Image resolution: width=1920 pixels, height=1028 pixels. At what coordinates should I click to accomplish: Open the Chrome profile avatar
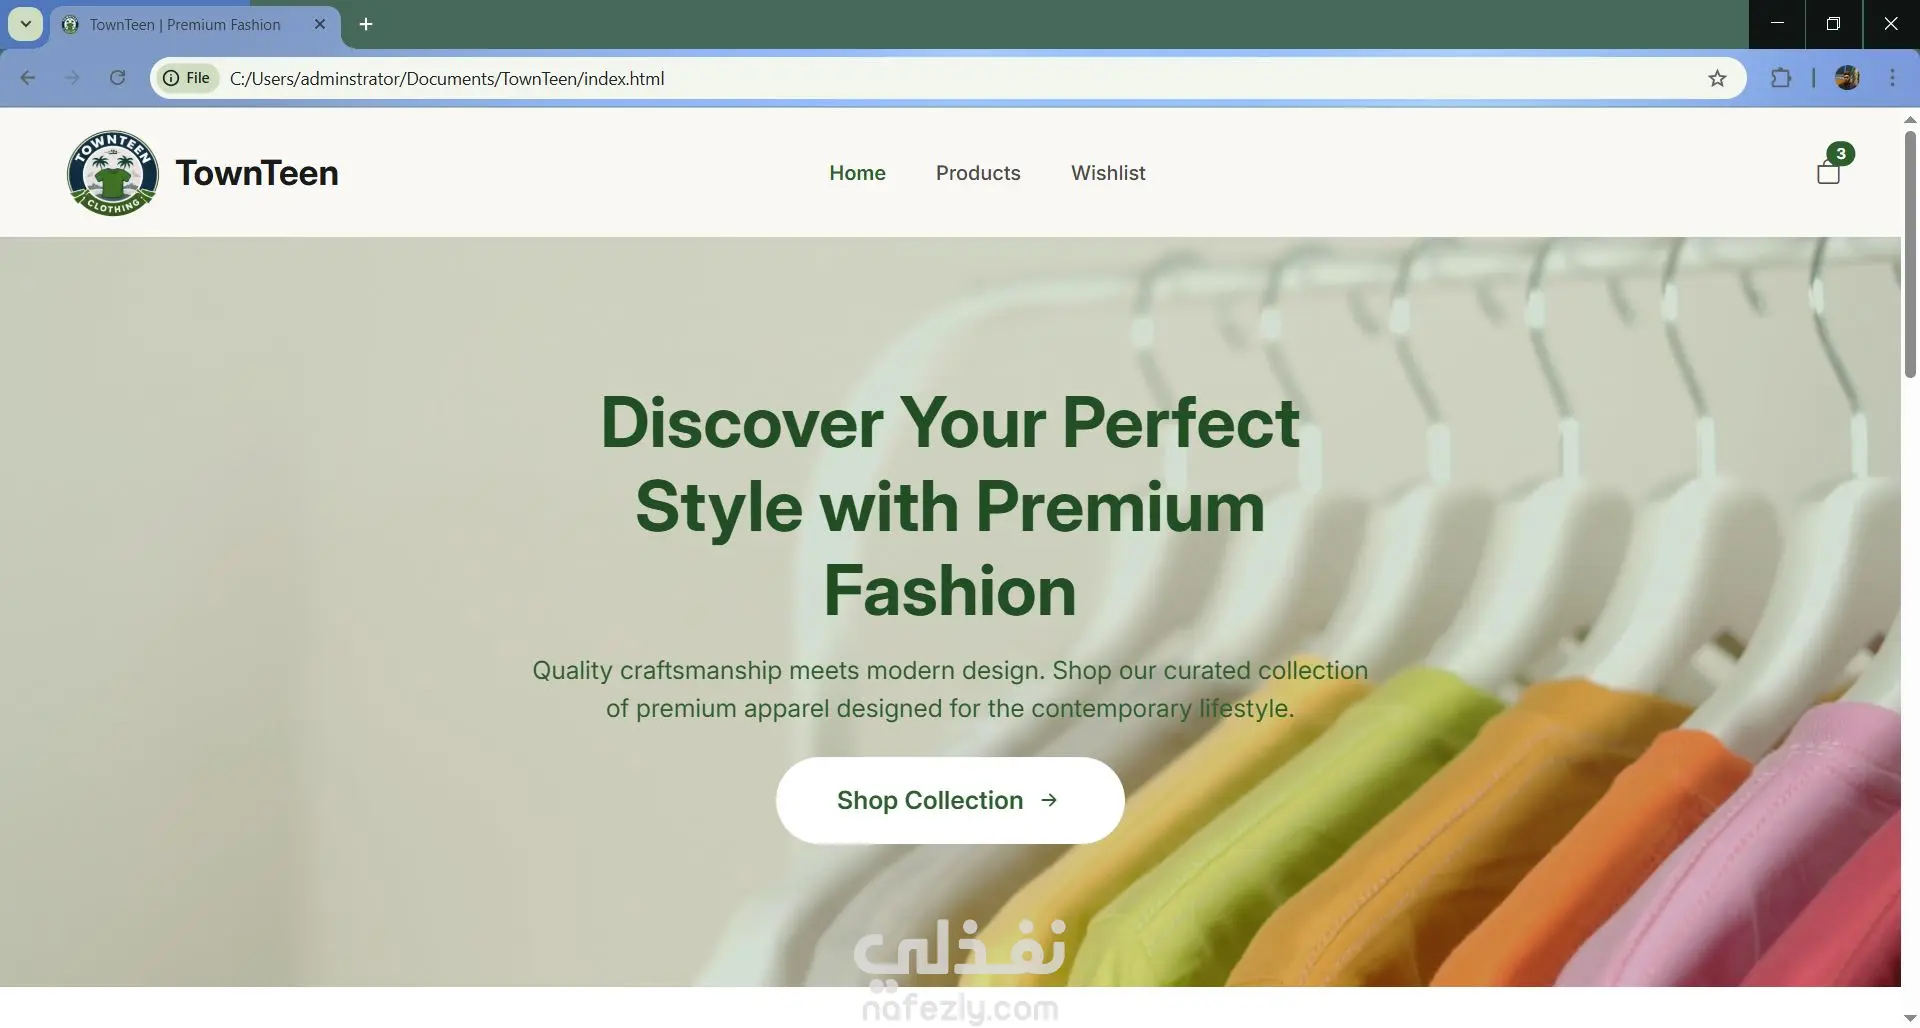coord(1847,78)
